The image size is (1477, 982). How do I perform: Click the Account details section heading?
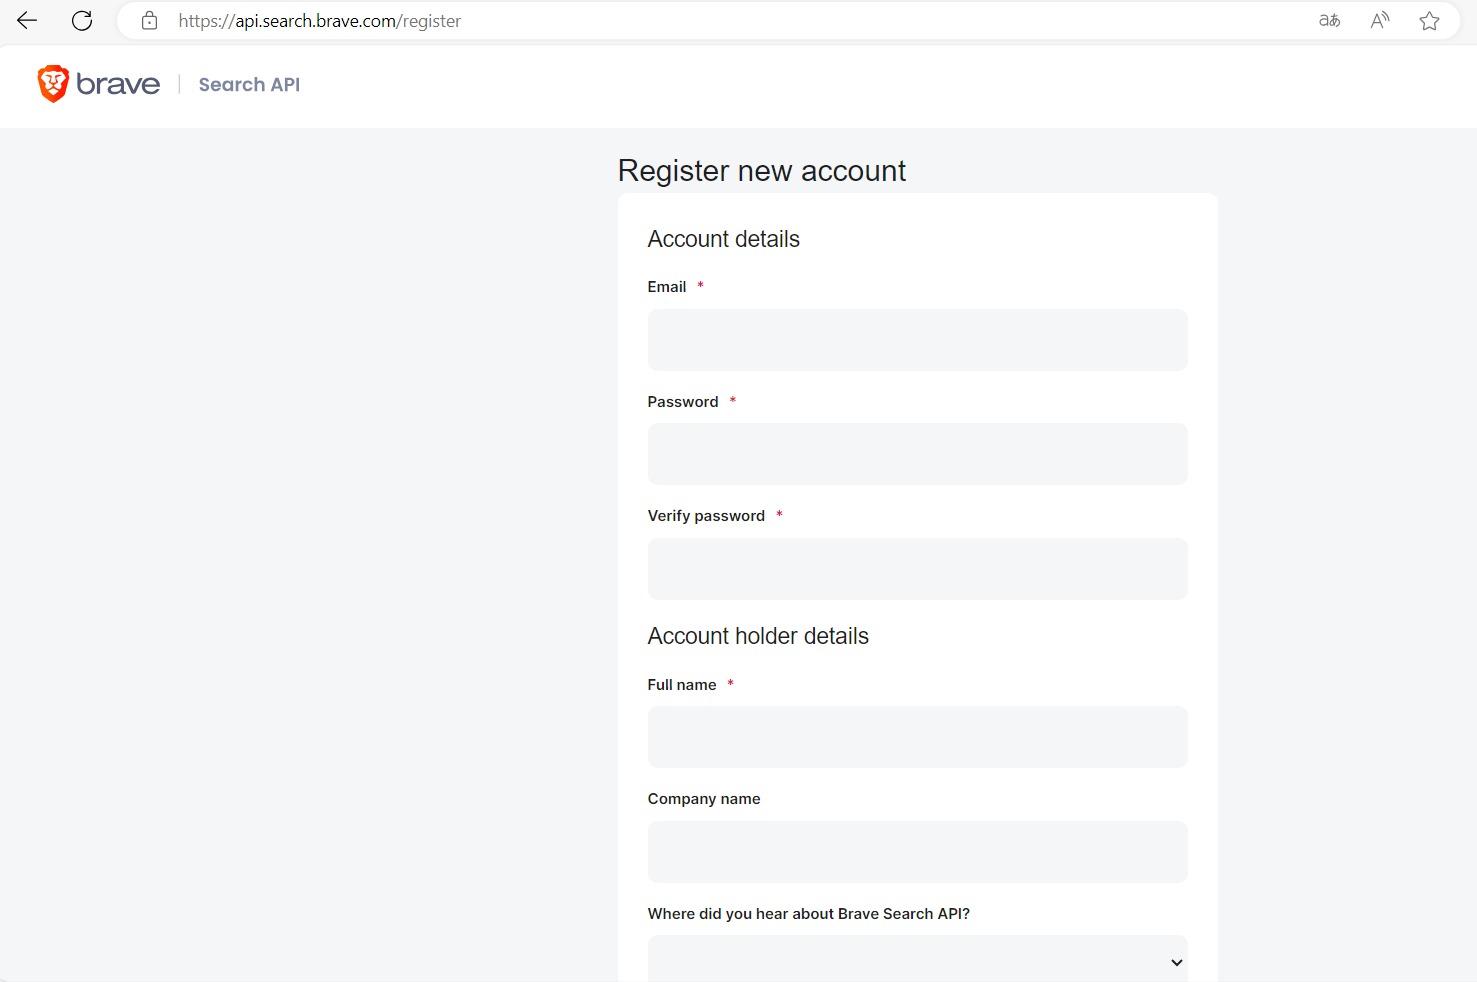(x=723, y=239)
